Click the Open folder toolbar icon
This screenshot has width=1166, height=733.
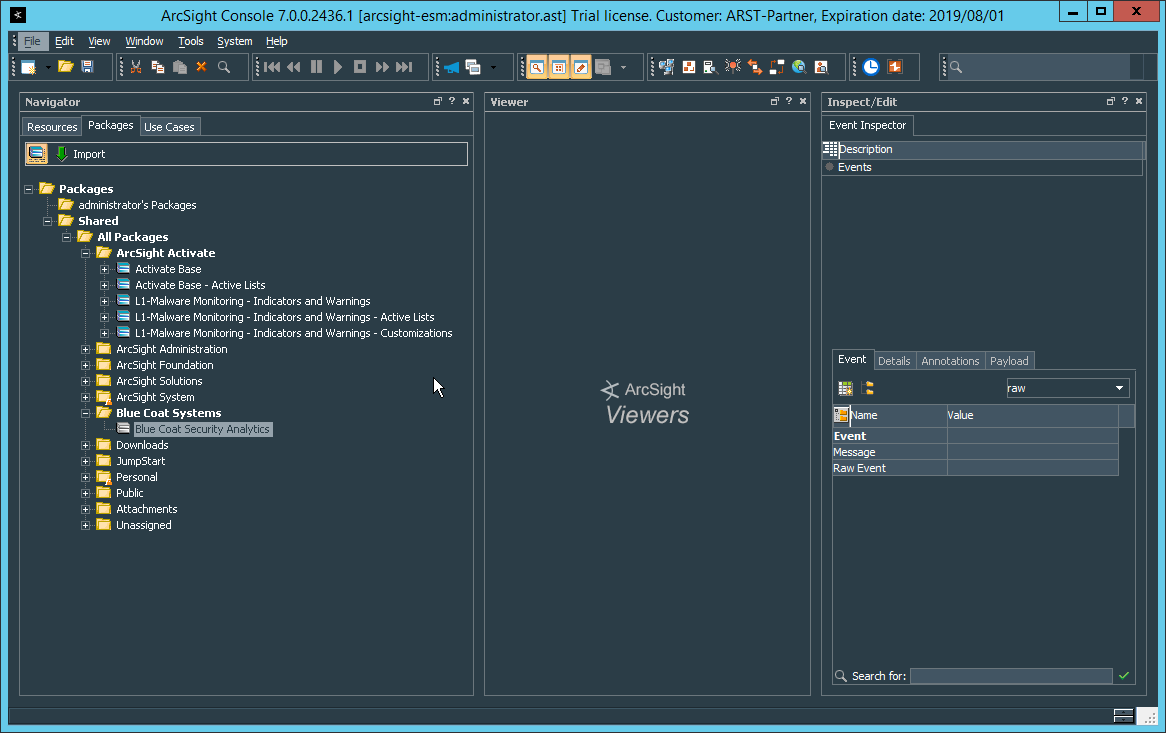click(65, 67)
